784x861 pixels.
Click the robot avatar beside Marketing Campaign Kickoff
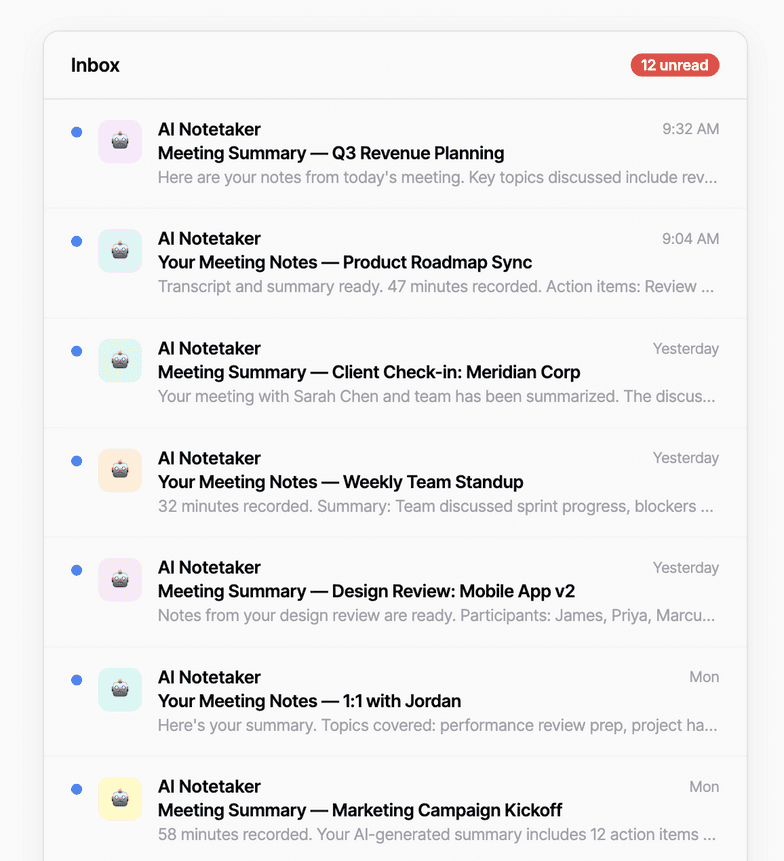coord(120,799)
